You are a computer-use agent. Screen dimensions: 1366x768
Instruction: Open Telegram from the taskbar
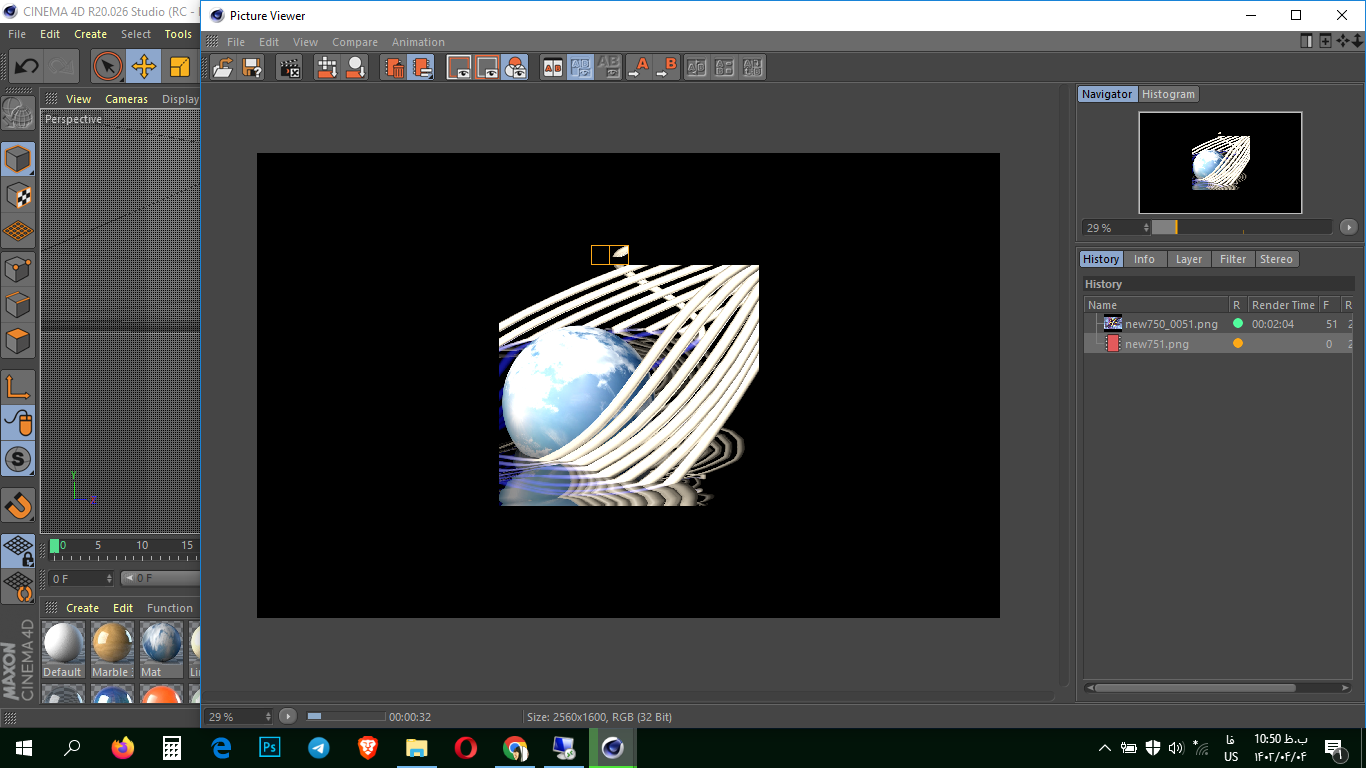[319, 748]
